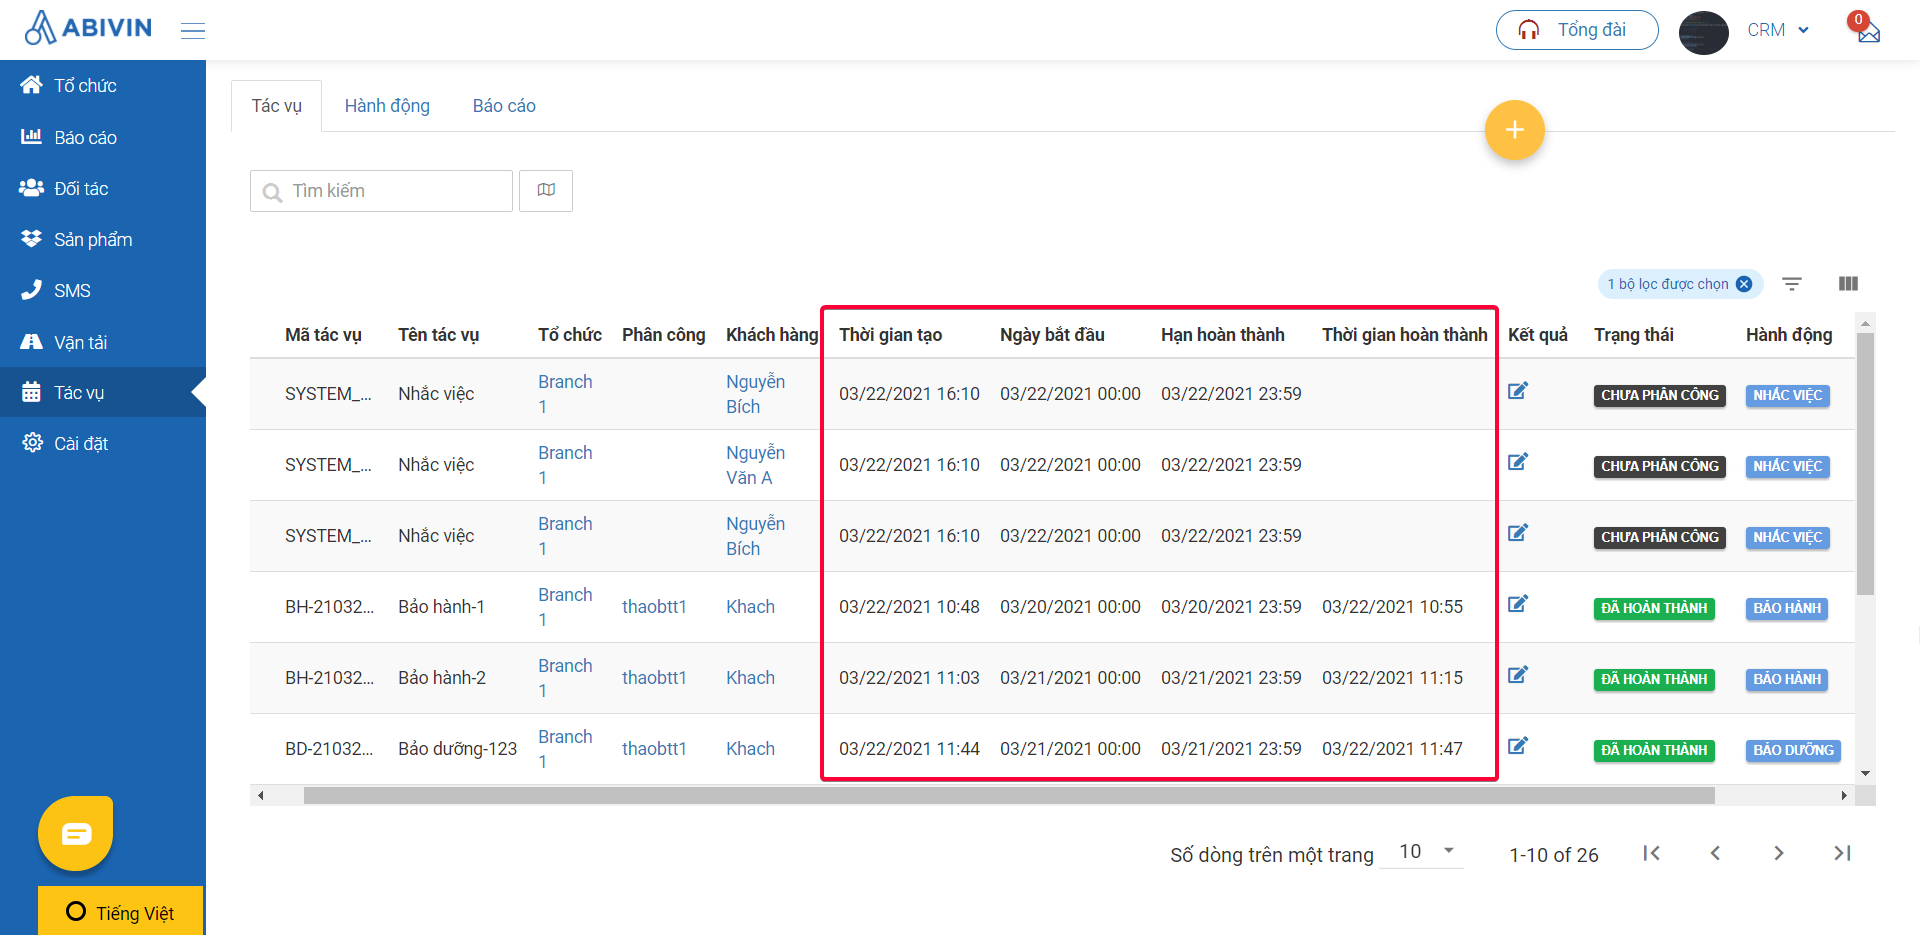This screenshot has height=935, width=1920.
Task: Go to previous page
Action: tap(1715, 853)
